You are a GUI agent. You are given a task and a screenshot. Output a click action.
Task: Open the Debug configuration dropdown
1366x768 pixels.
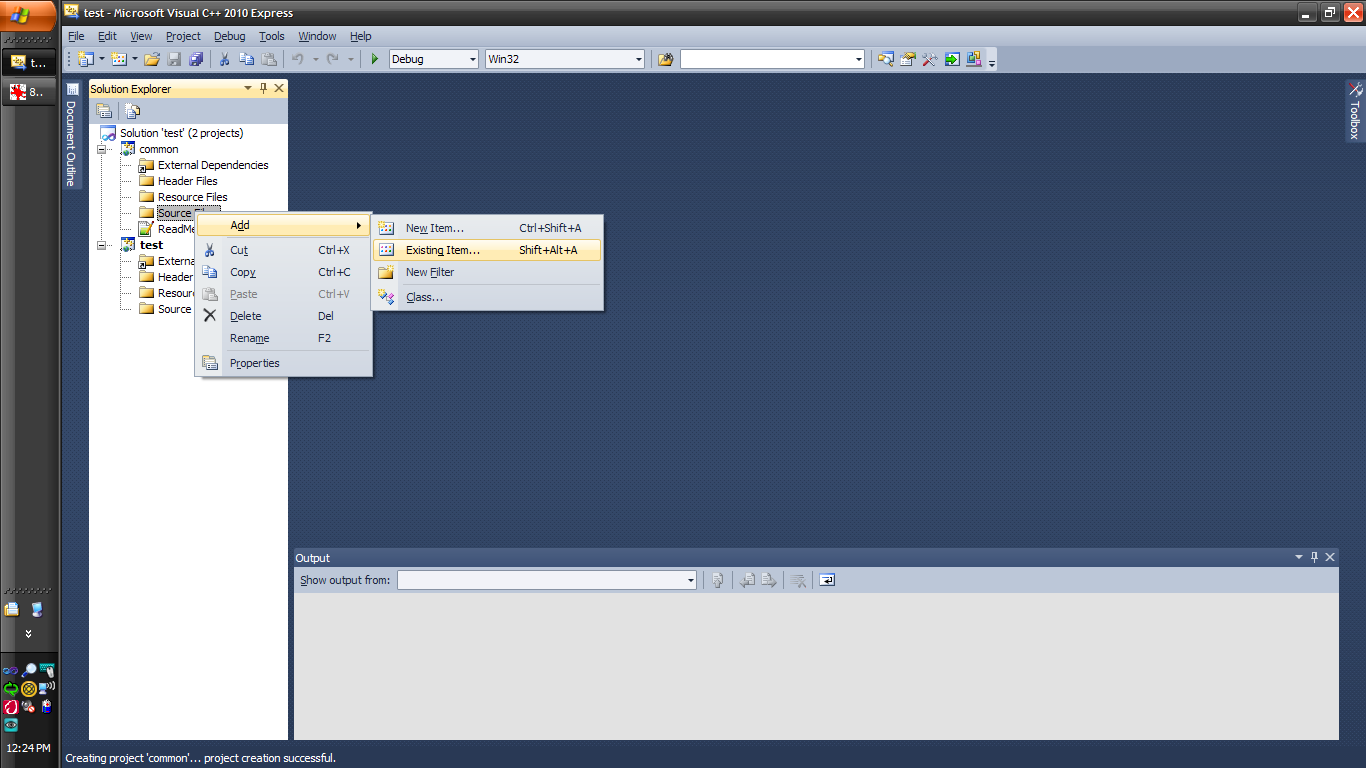[x=474, y=60]
